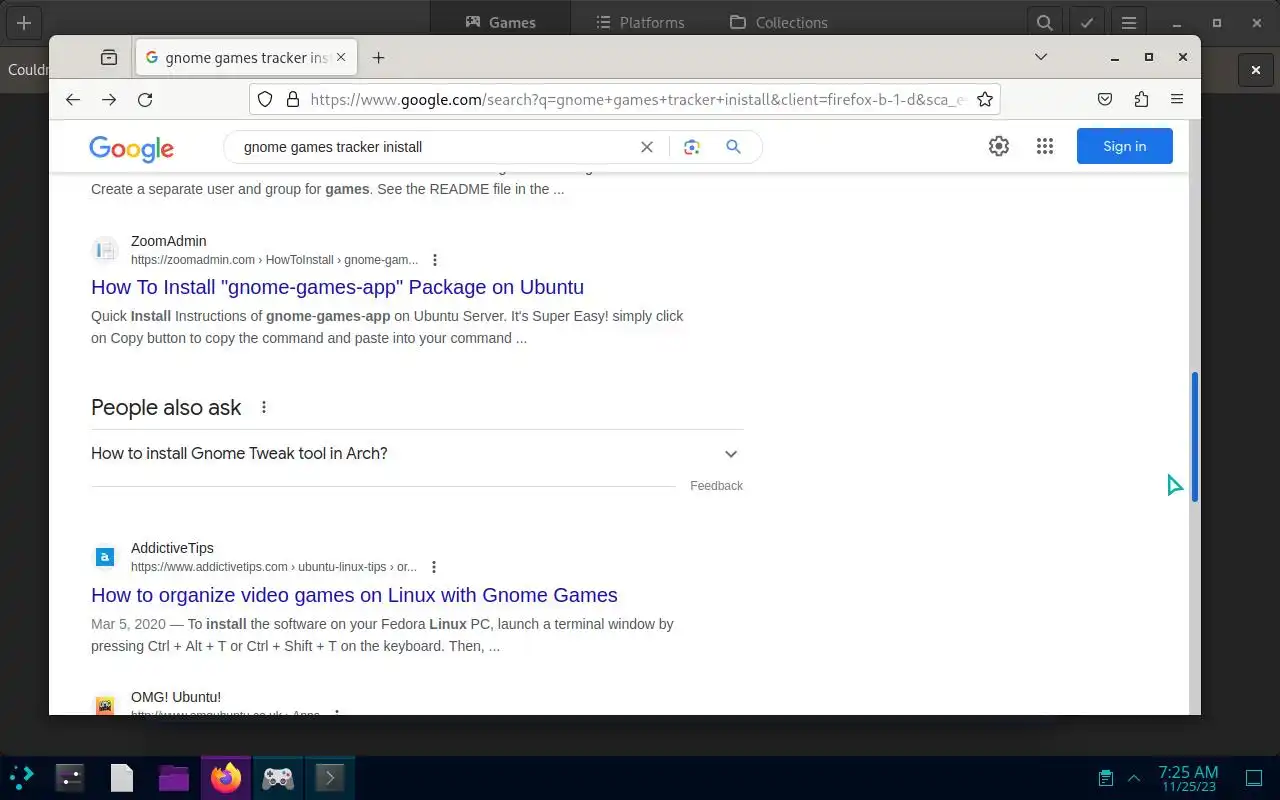Switch to Games controller taskbar icon

point(278,777)
